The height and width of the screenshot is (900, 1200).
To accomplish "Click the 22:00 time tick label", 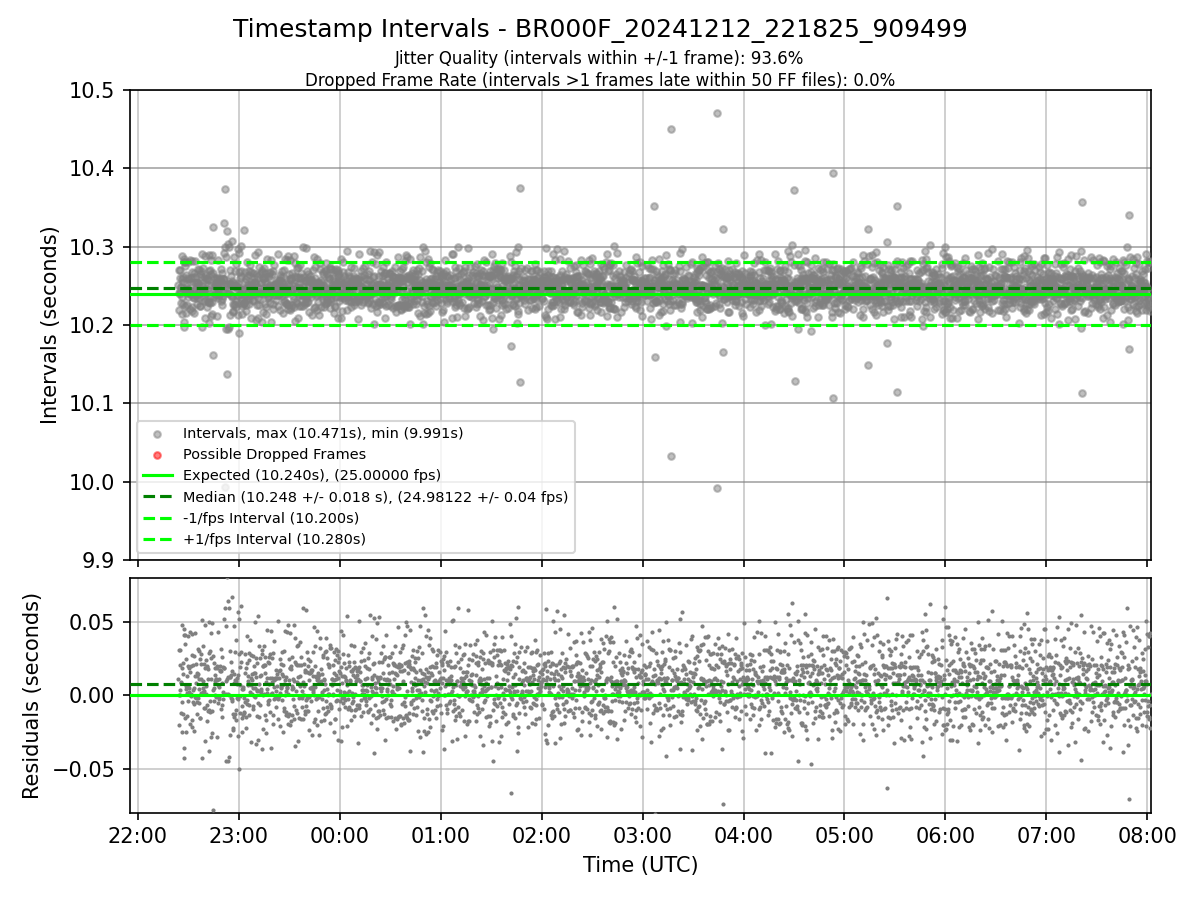I will coord(137,834).
